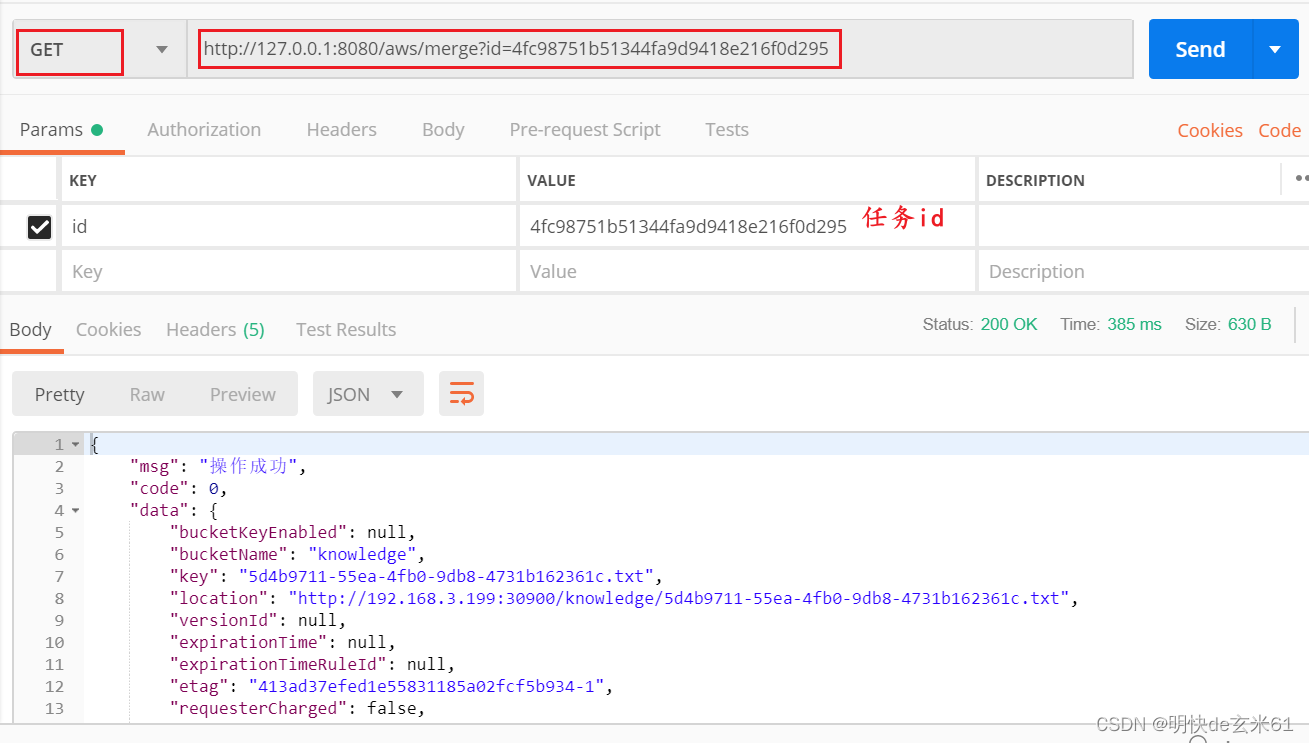Select the response Headers (5) tab
Screen dimensions: 1309x743
pos(215,330)
